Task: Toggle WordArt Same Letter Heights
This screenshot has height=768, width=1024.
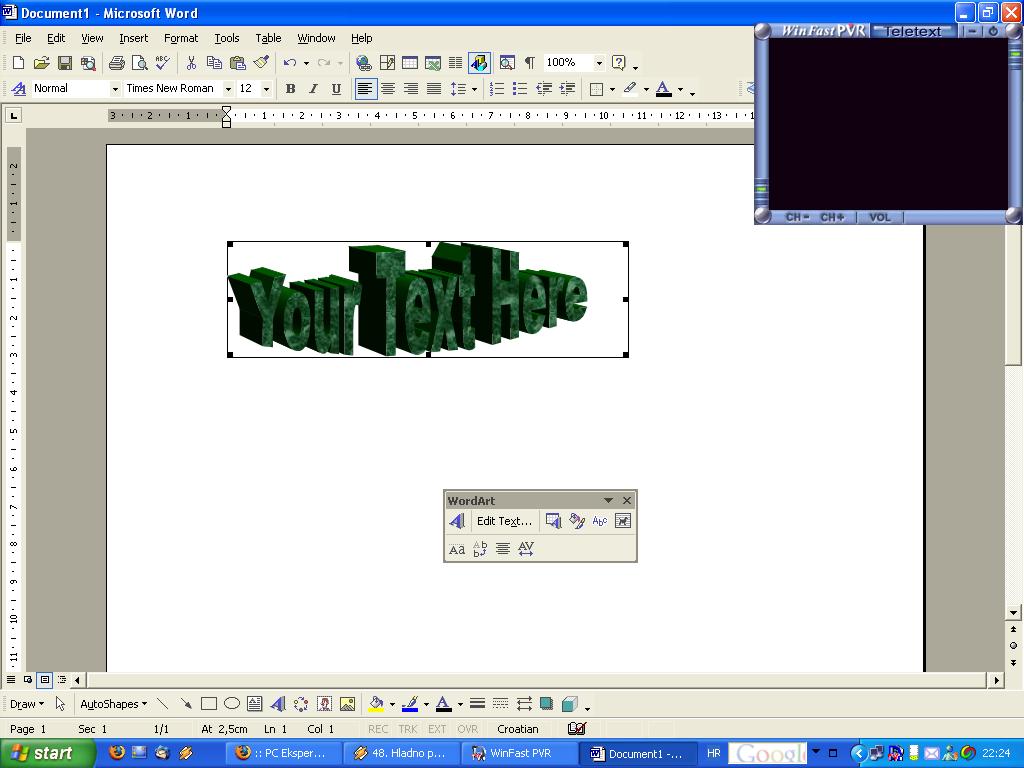Action: pos(457,549)
